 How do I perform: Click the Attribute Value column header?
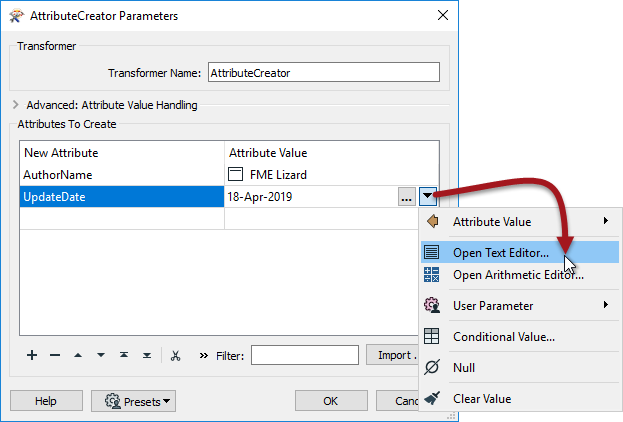point(332,153)
